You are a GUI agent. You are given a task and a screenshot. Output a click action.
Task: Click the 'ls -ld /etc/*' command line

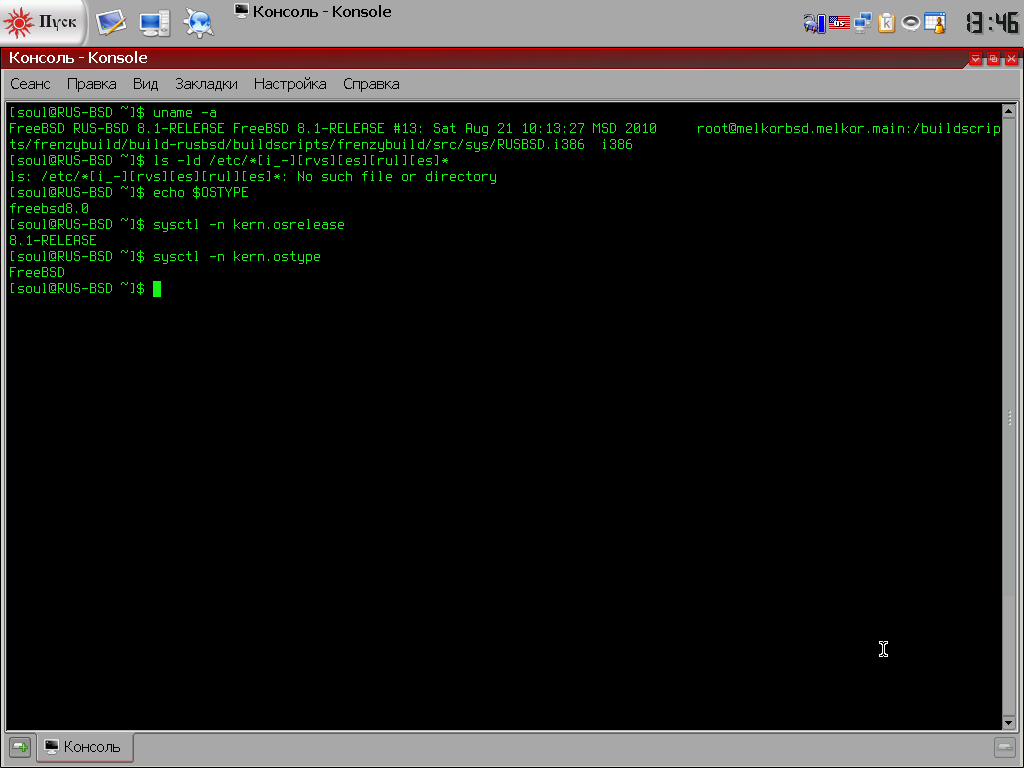click(x=300, y=161)
